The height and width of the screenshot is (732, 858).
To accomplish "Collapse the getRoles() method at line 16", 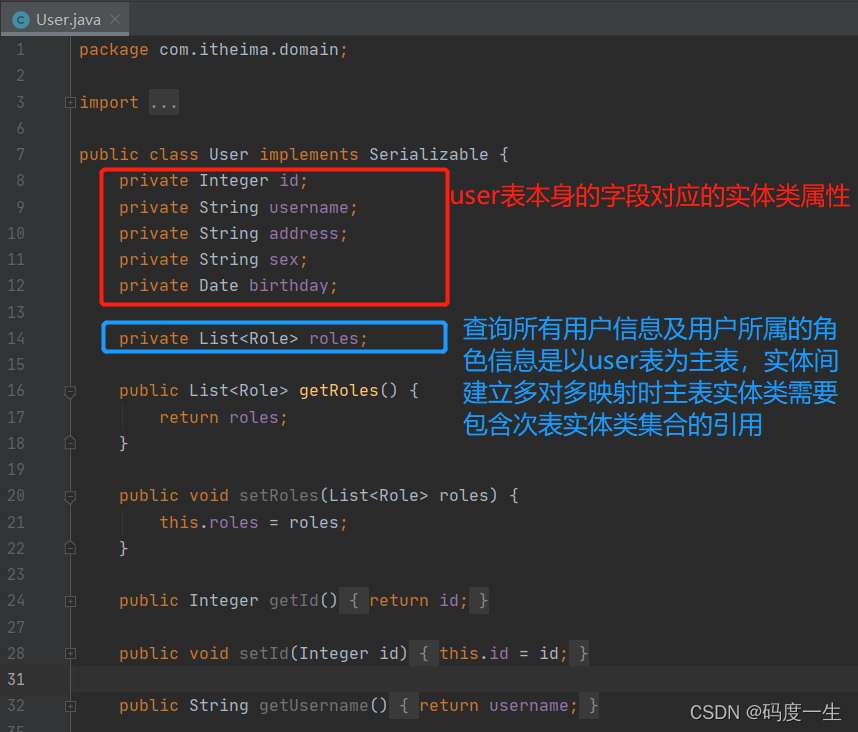I will coord(70,391).
